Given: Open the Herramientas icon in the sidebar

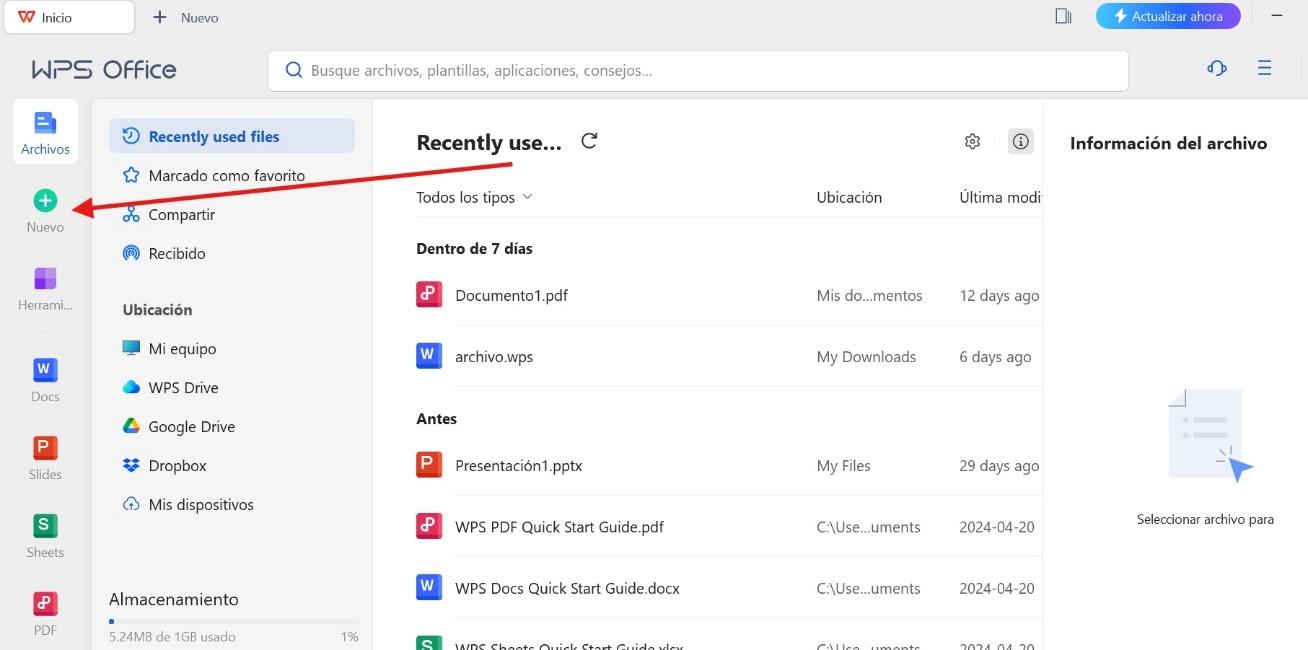Looking at the screenshot, I should click(45, 279).
